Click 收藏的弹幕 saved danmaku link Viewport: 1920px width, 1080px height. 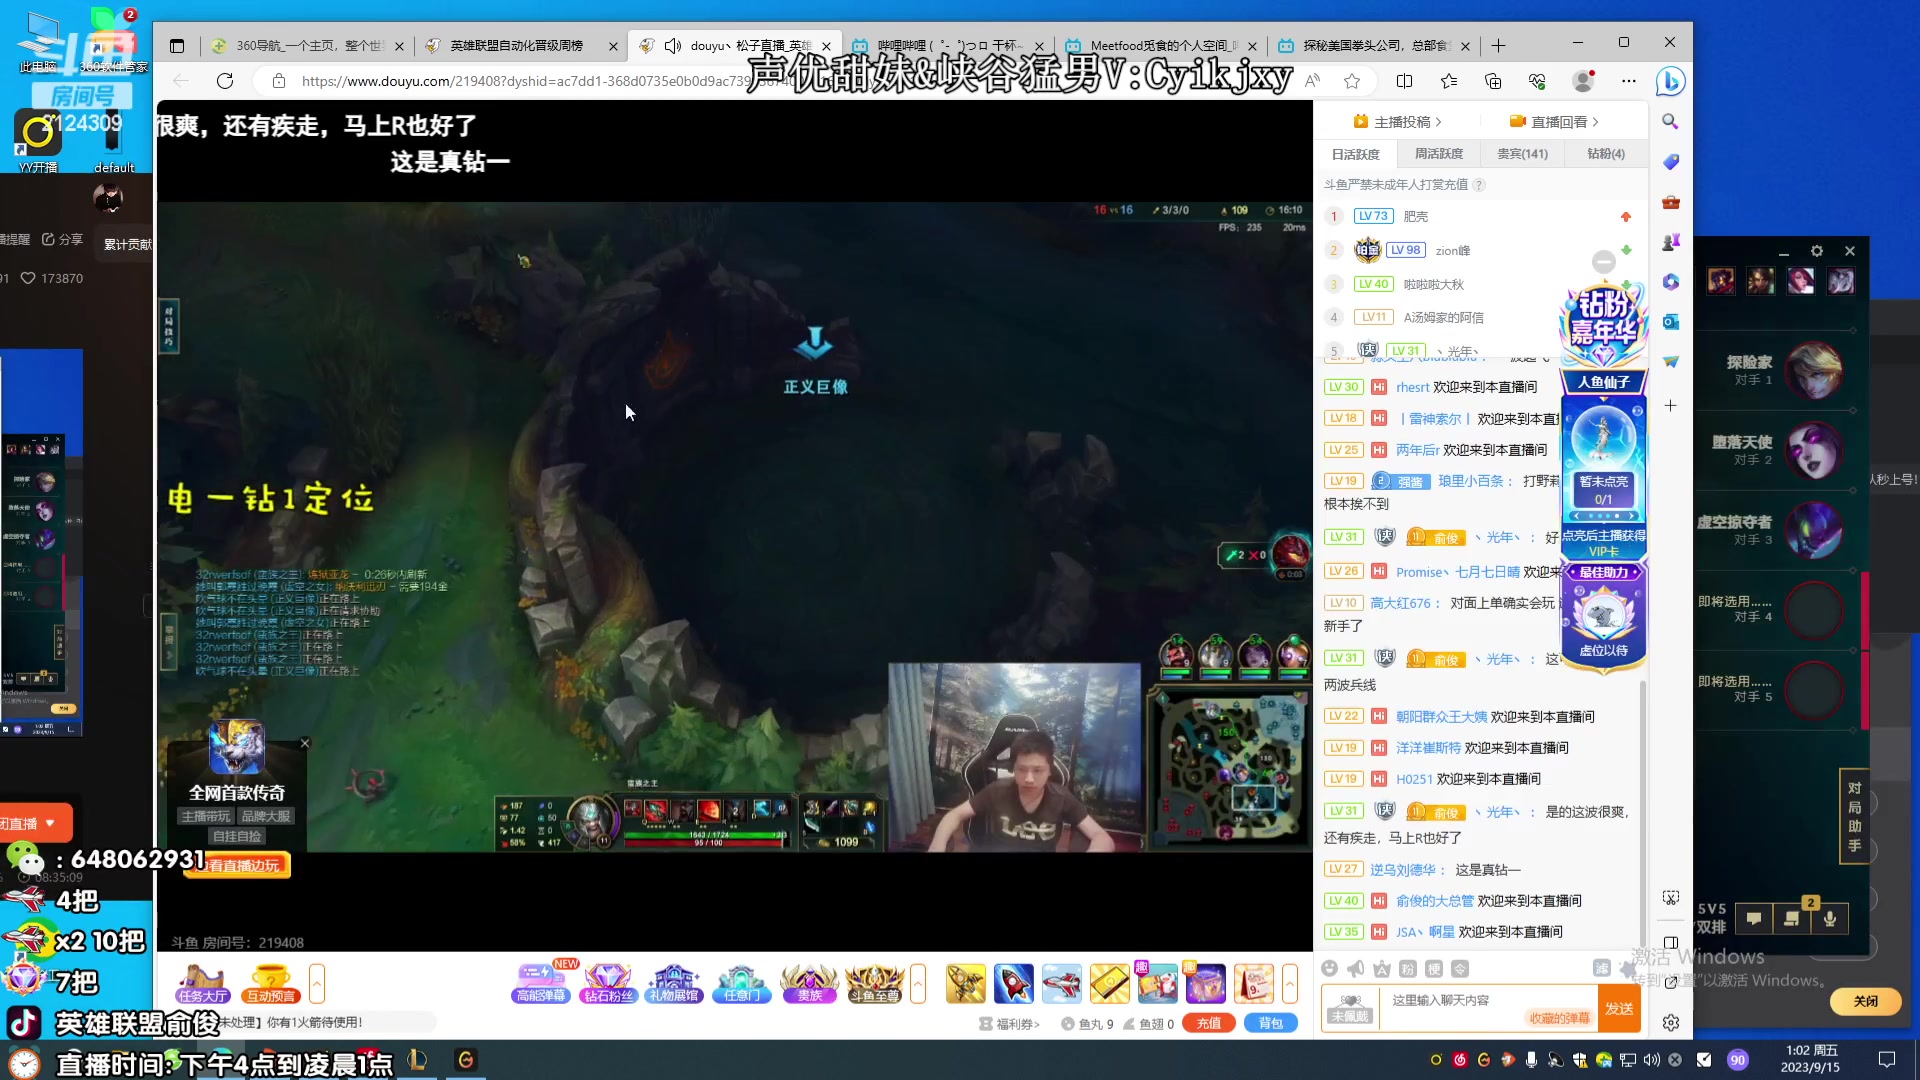(1559, 1018)
